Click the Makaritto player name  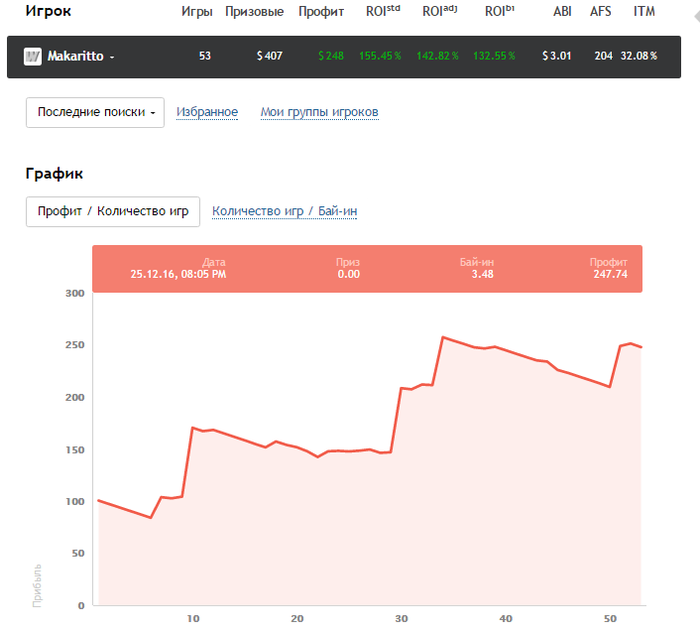click(75, 56)
